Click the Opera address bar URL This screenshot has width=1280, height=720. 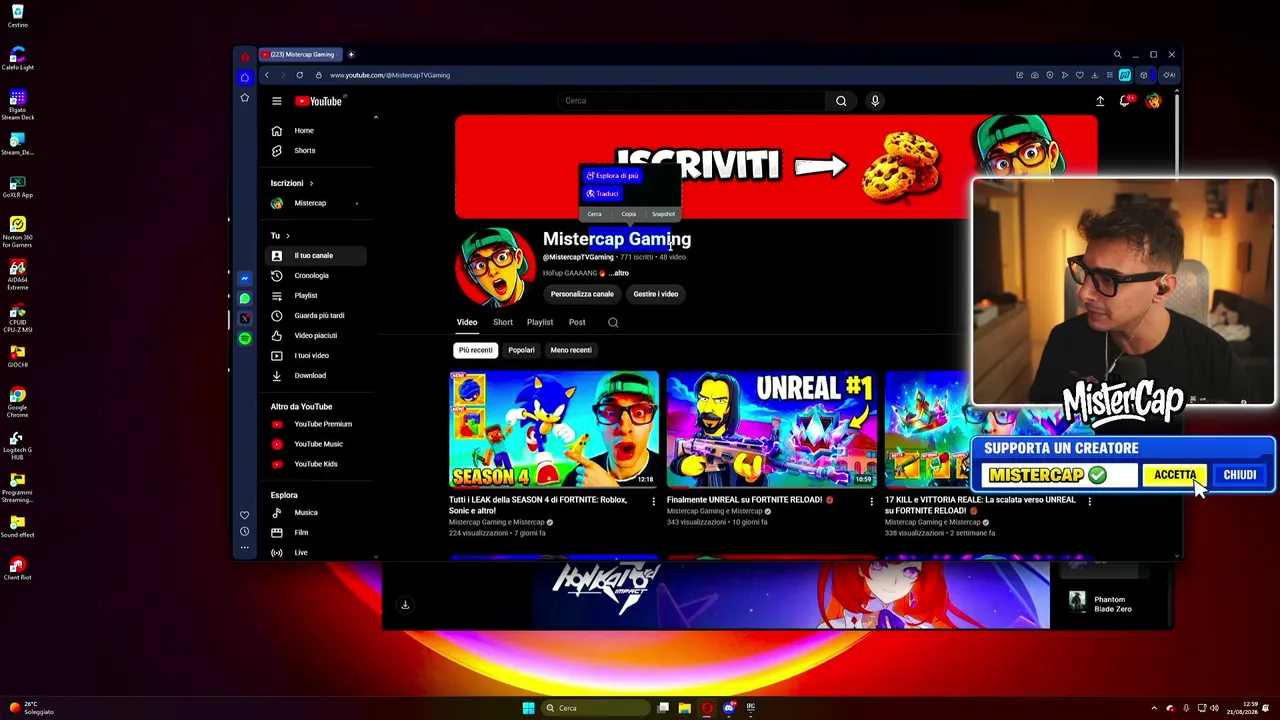[390, 75]
